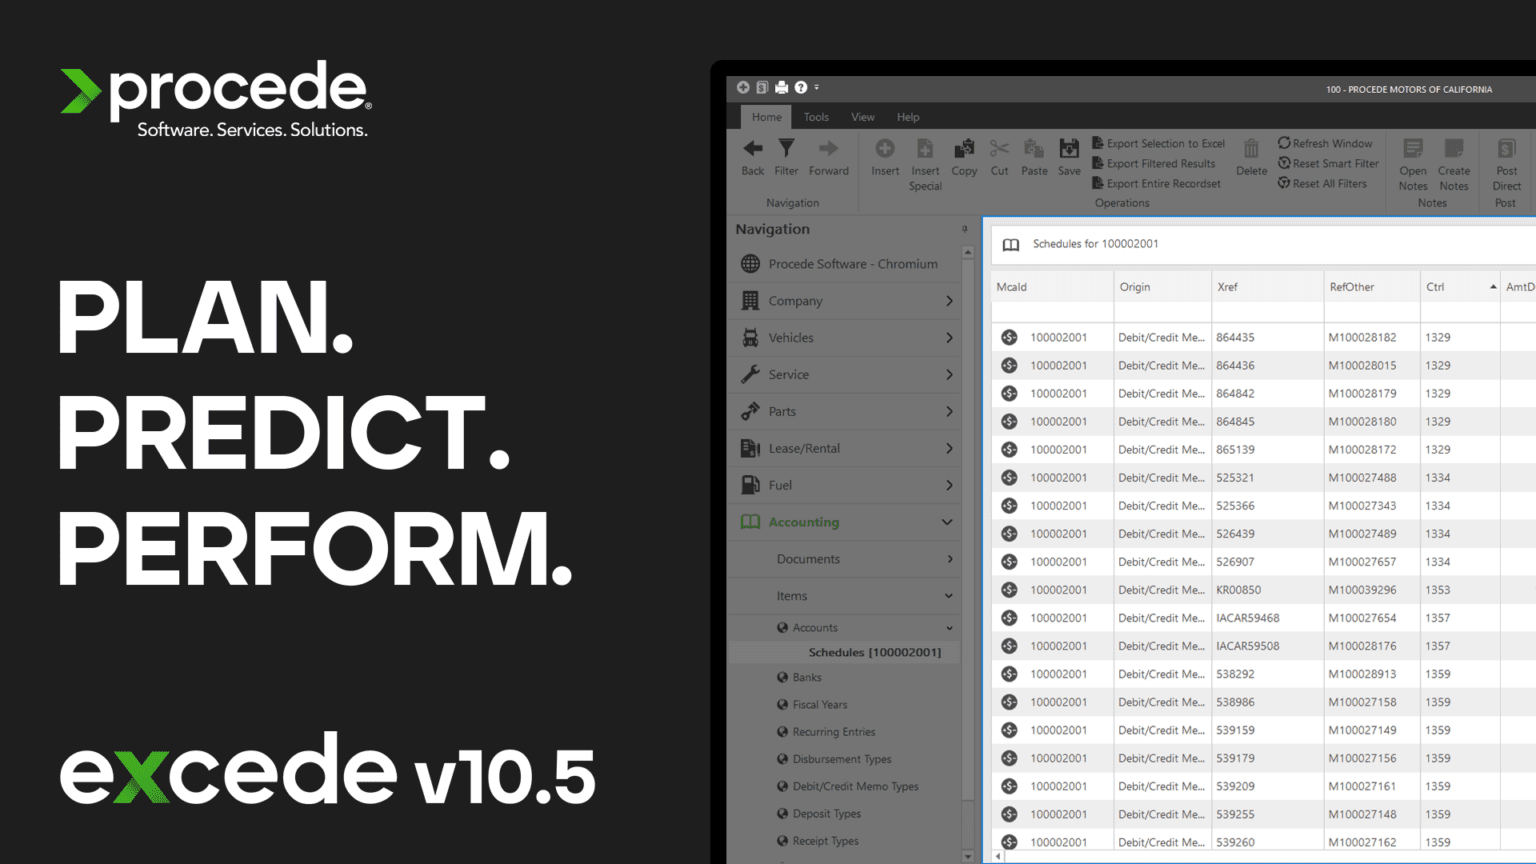Click Export Selection to Excel
The image size is (1536, 864).
pyautogui.click(x=1158, y=143)
